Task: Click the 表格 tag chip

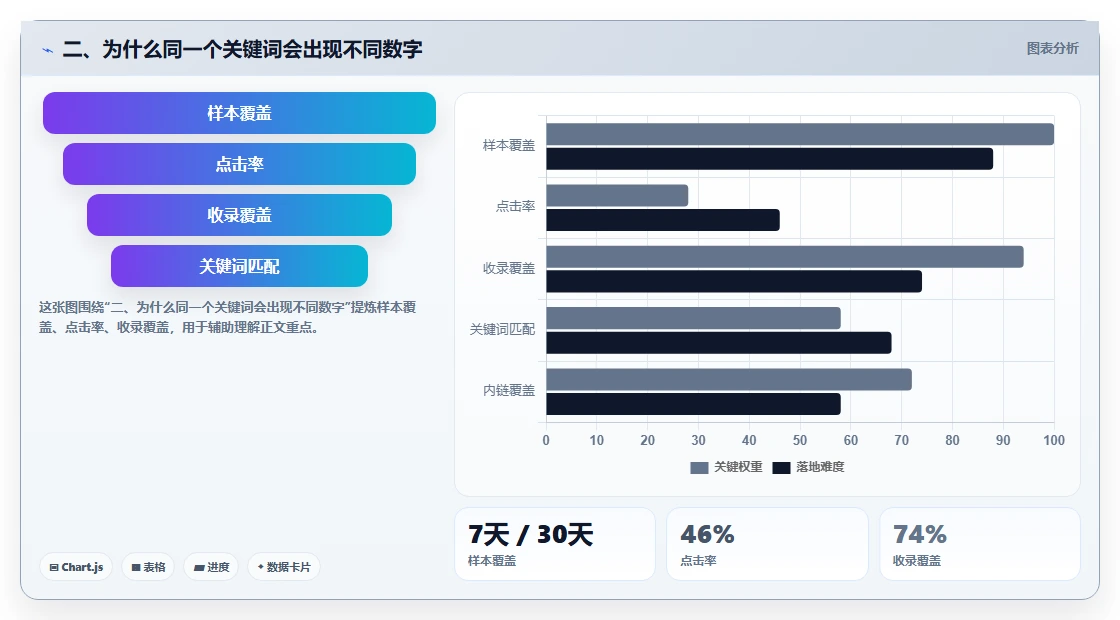Action: click(148, 567)
